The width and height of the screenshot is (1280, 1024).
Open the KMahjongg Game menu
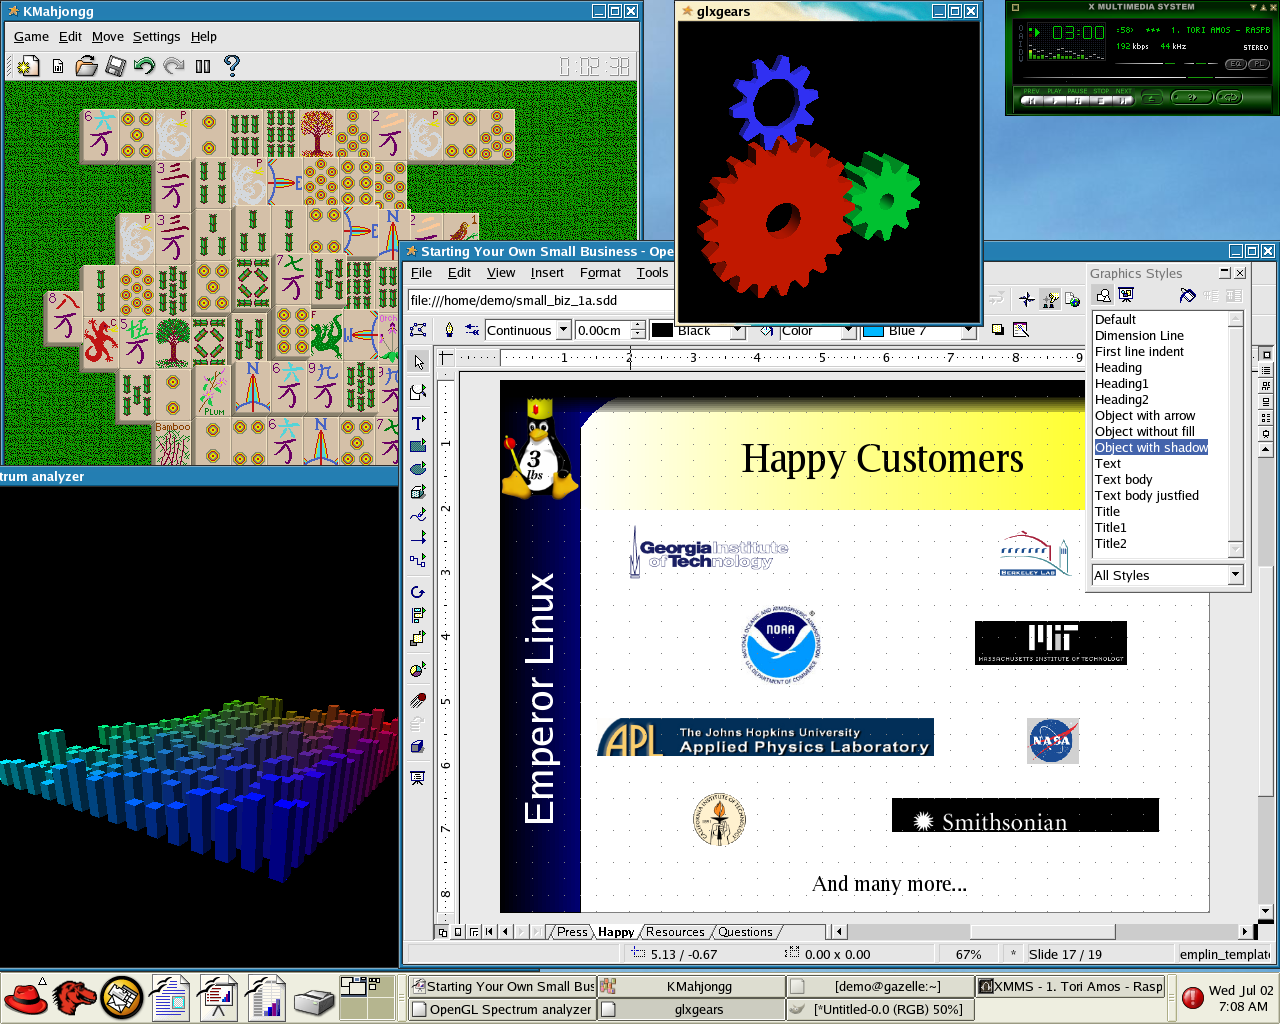(31, 37)
